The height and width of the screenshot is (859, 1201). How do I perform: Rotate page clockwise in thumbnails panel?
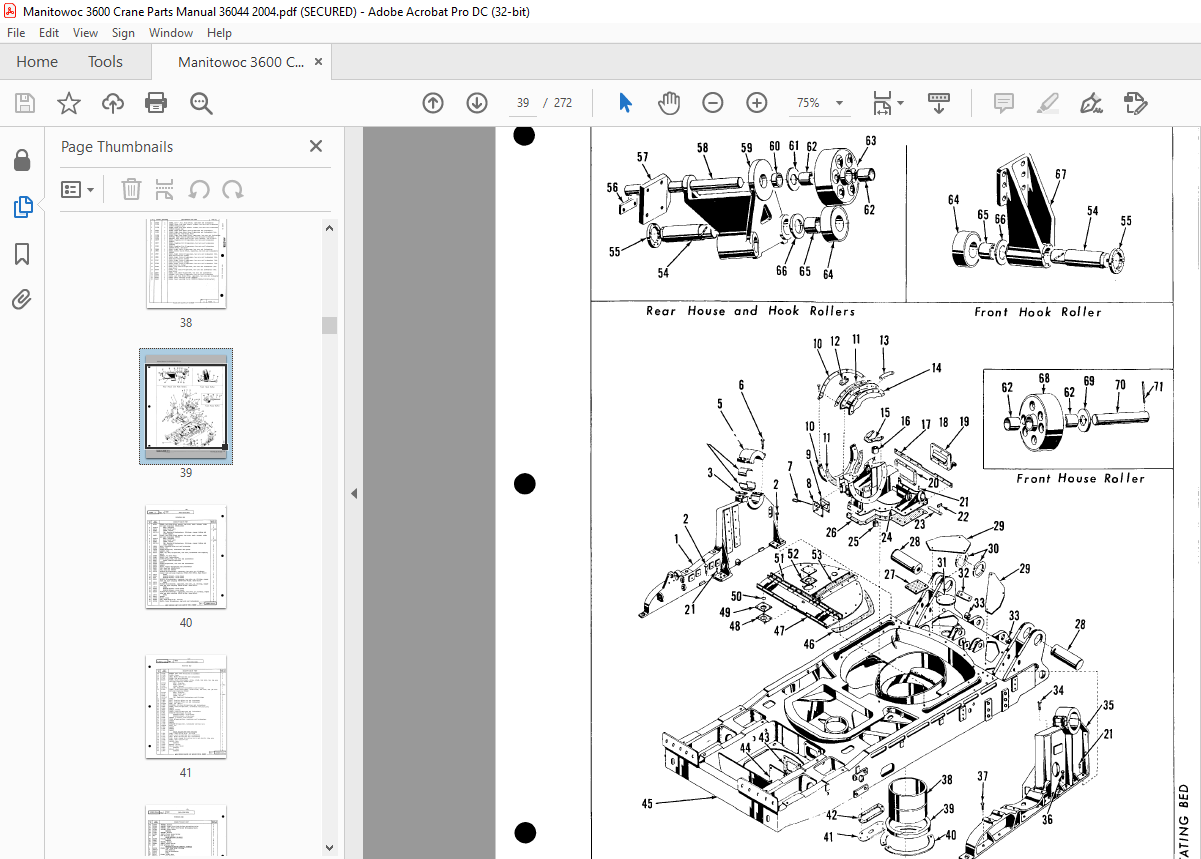point(233,189)
